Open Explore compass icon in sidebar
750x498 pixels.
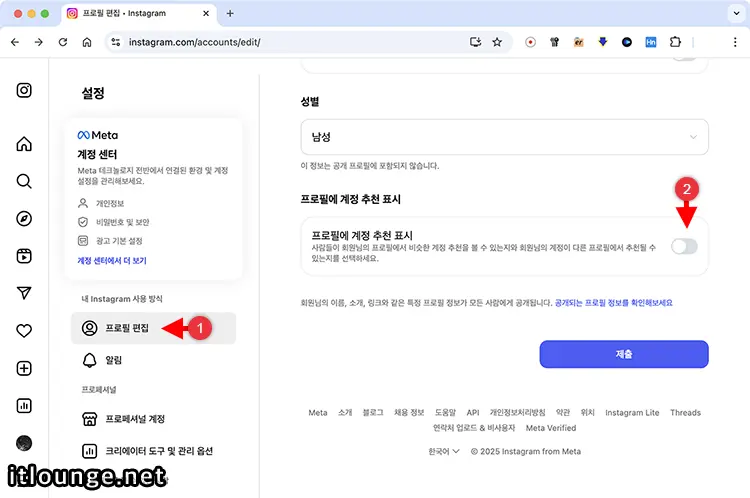click(x=24, y=218)
